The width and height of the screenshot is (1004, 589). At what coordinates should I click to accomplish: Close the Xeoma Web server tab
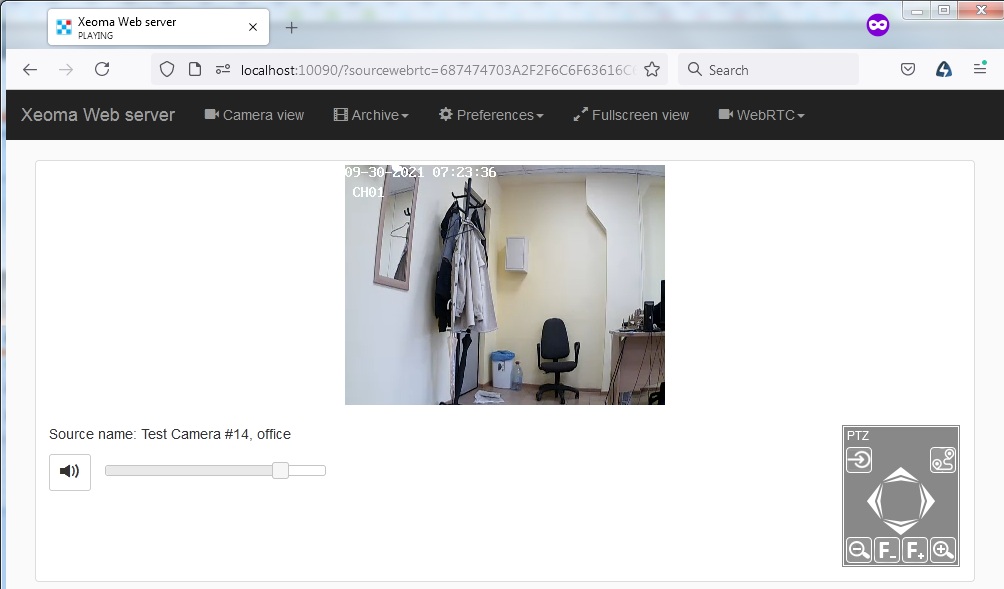coord(253,27)
